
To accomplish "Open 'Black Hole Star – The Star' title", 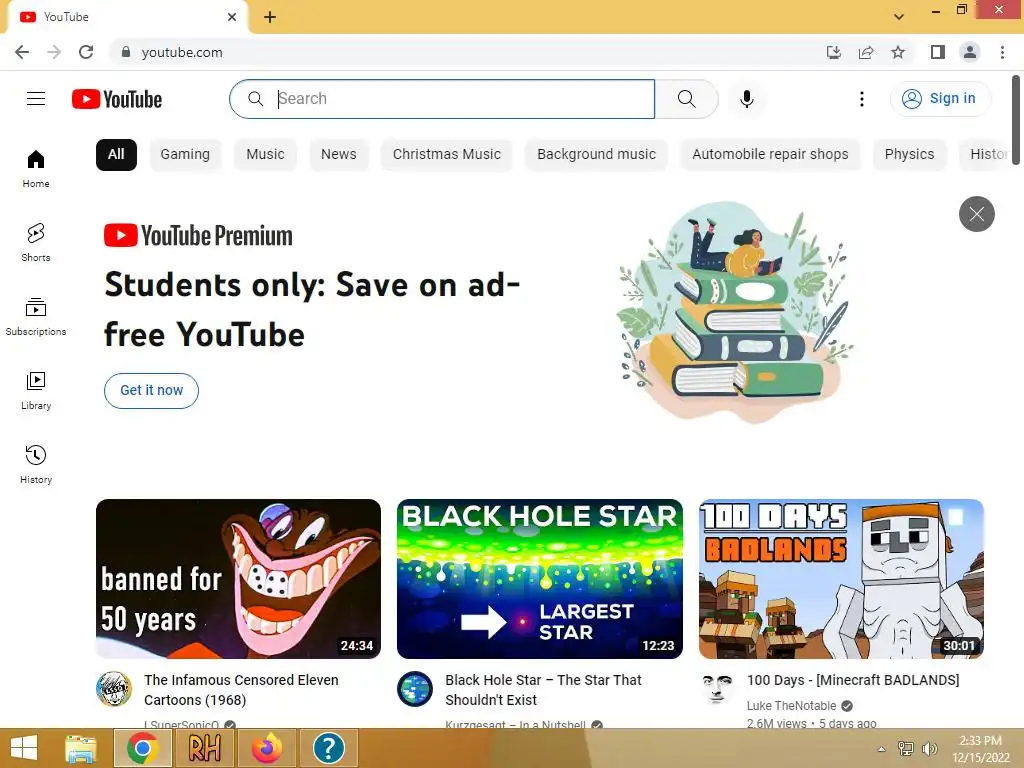I will (x=543, y=690).
